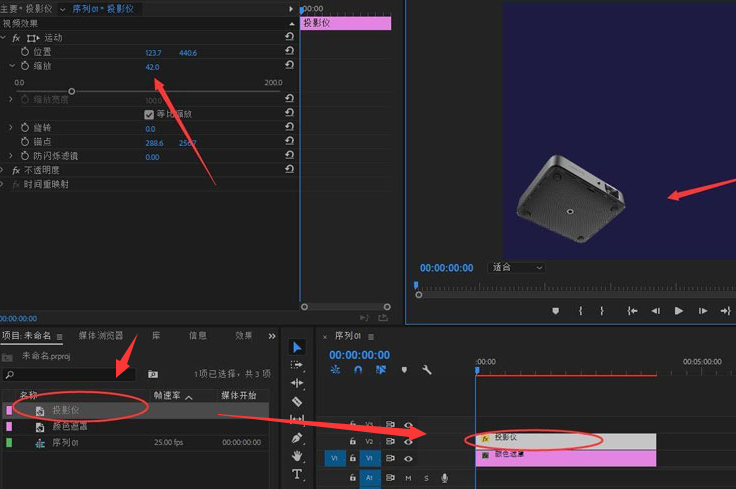
Task: Open the 效果 (Effects) panel tab
Action: pos(244,336)
